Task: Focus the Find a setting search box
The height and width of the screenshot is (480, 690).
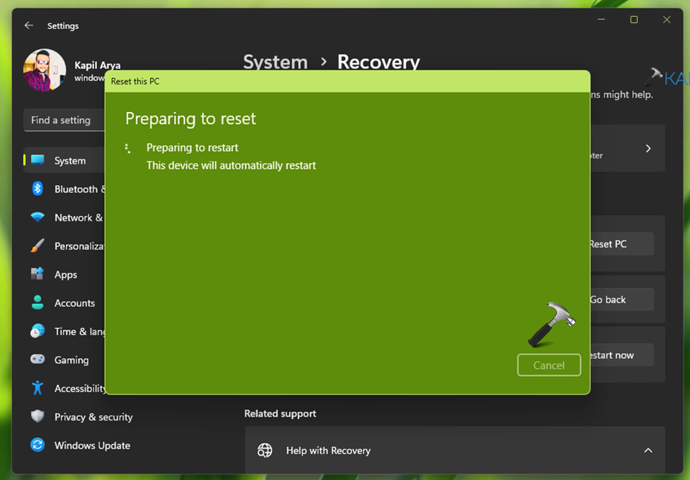Action: tap(64, 120)
